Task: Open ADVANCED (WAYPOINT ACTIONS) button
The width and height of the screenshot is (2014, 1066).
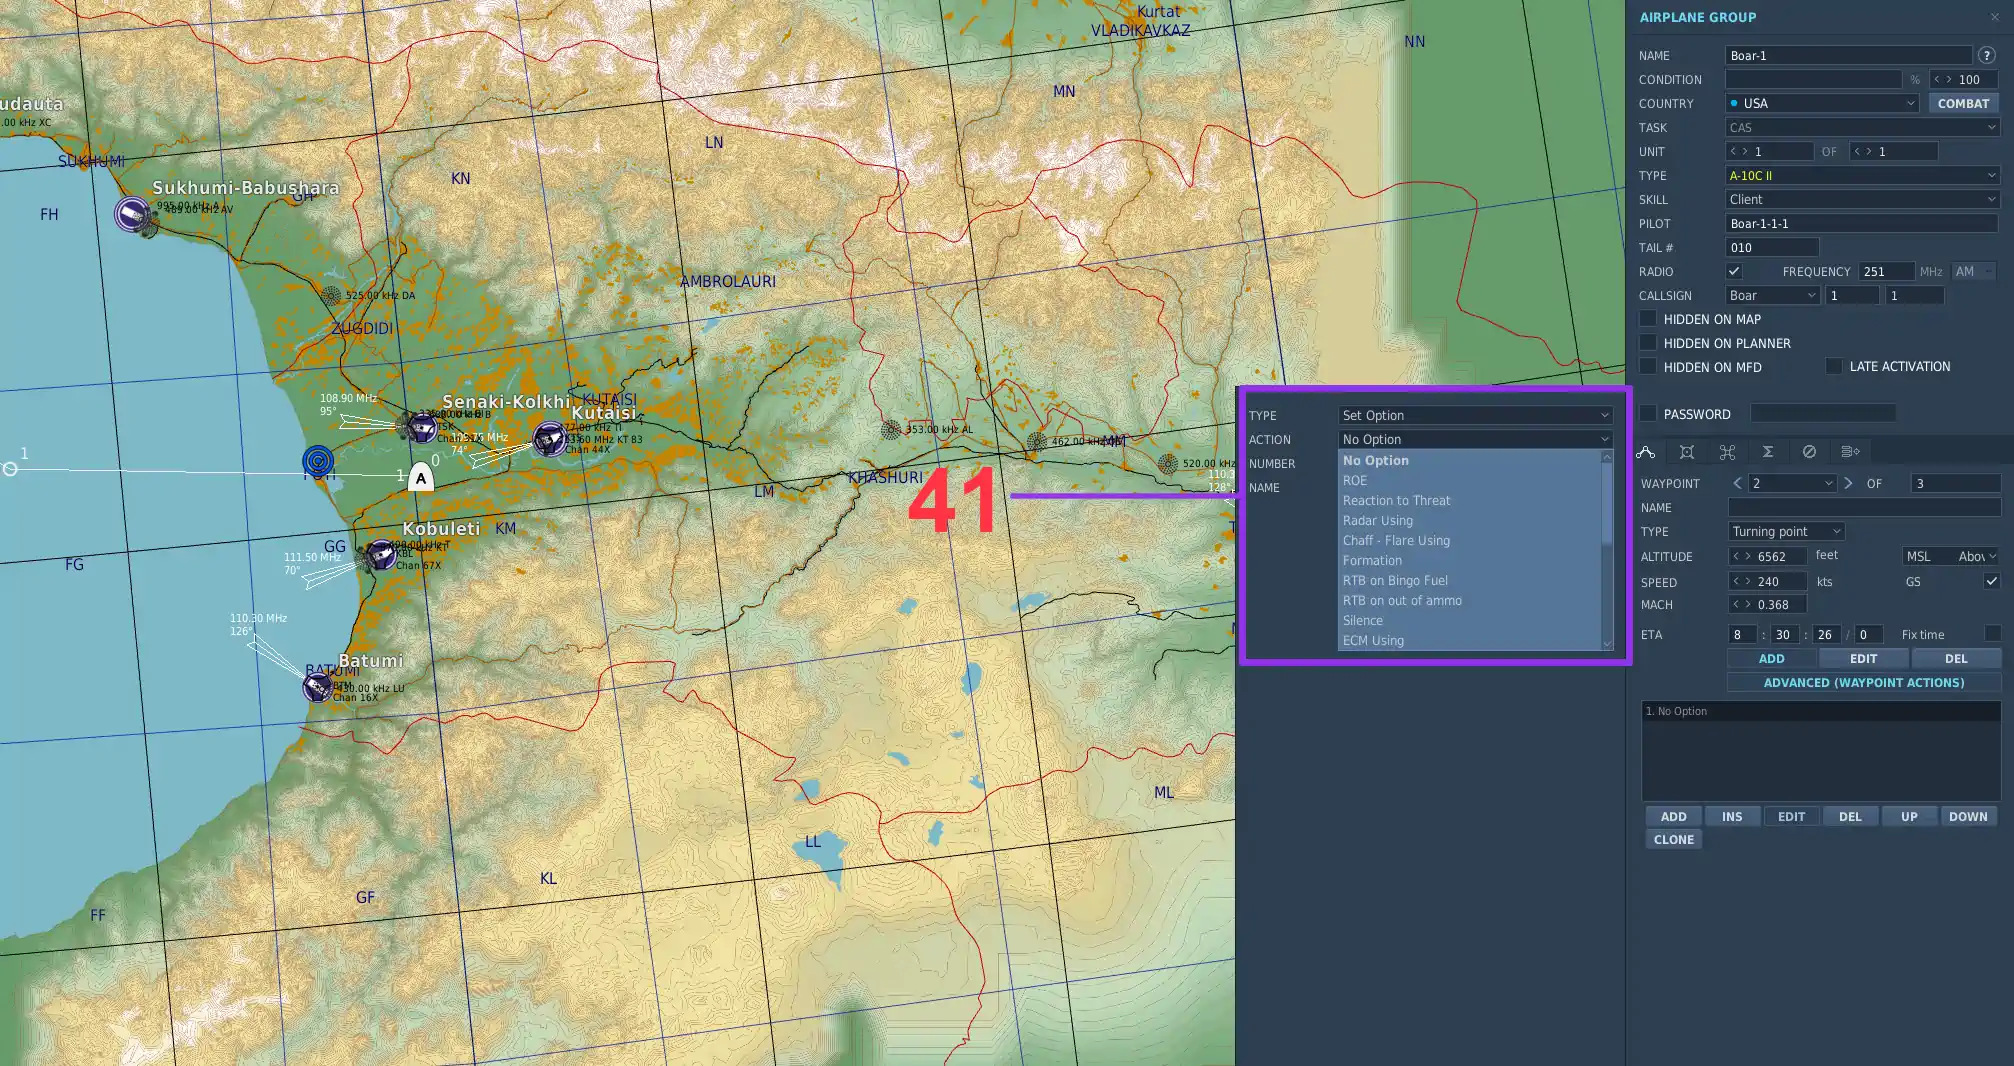Action: tap(1864, 682)
